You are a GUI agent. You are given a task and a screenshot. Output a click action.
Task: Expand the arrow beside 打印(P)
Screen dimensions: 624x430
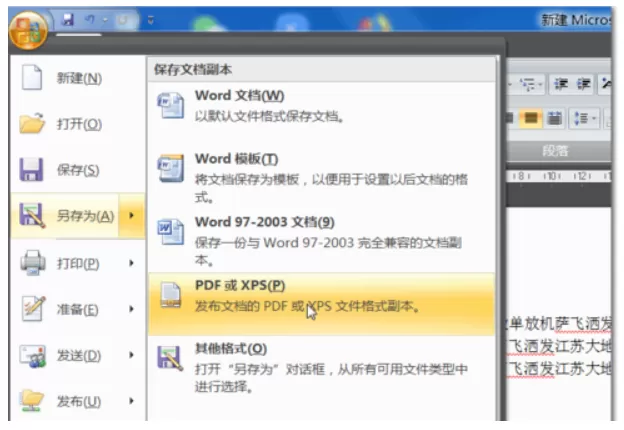[132, 263]
